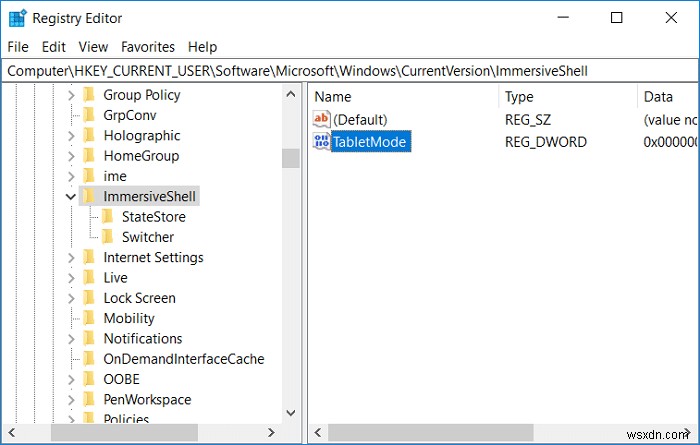The height and width of the screenshot is (445, 700).
Task: Expand the Holographic key
Action: pyautogui.click(x=71, y=136)
